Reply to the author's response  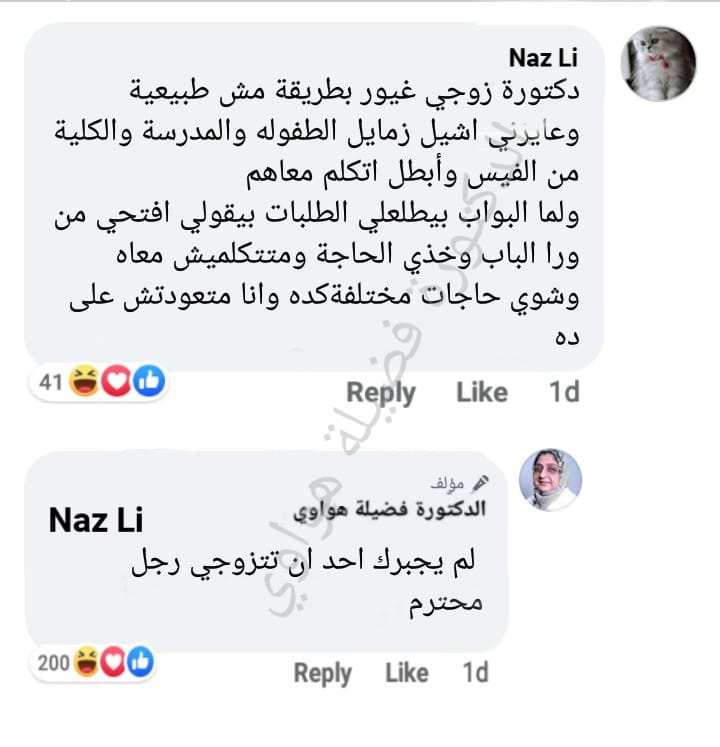click(323, 674)
